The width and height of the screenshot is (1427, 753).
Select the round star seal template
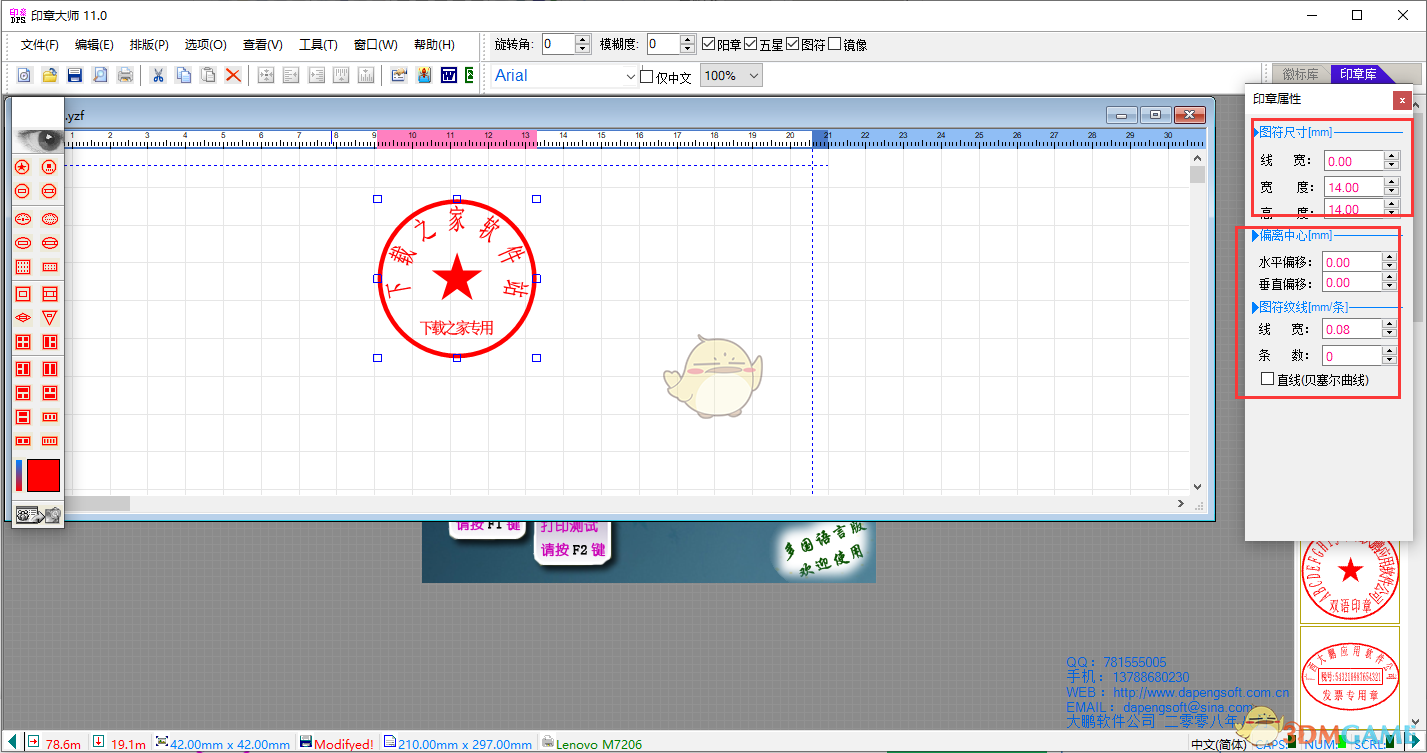[22, 166]
